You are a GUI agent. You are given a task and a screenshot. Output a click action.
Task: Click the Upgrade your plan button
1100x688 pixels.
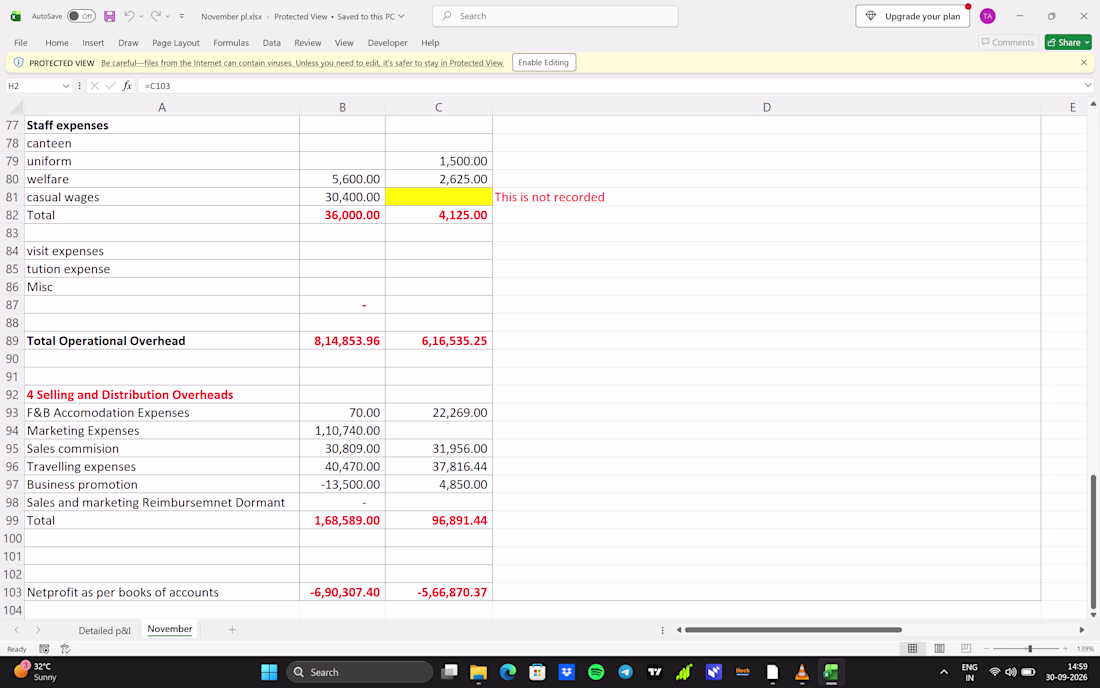click(913, 16)
